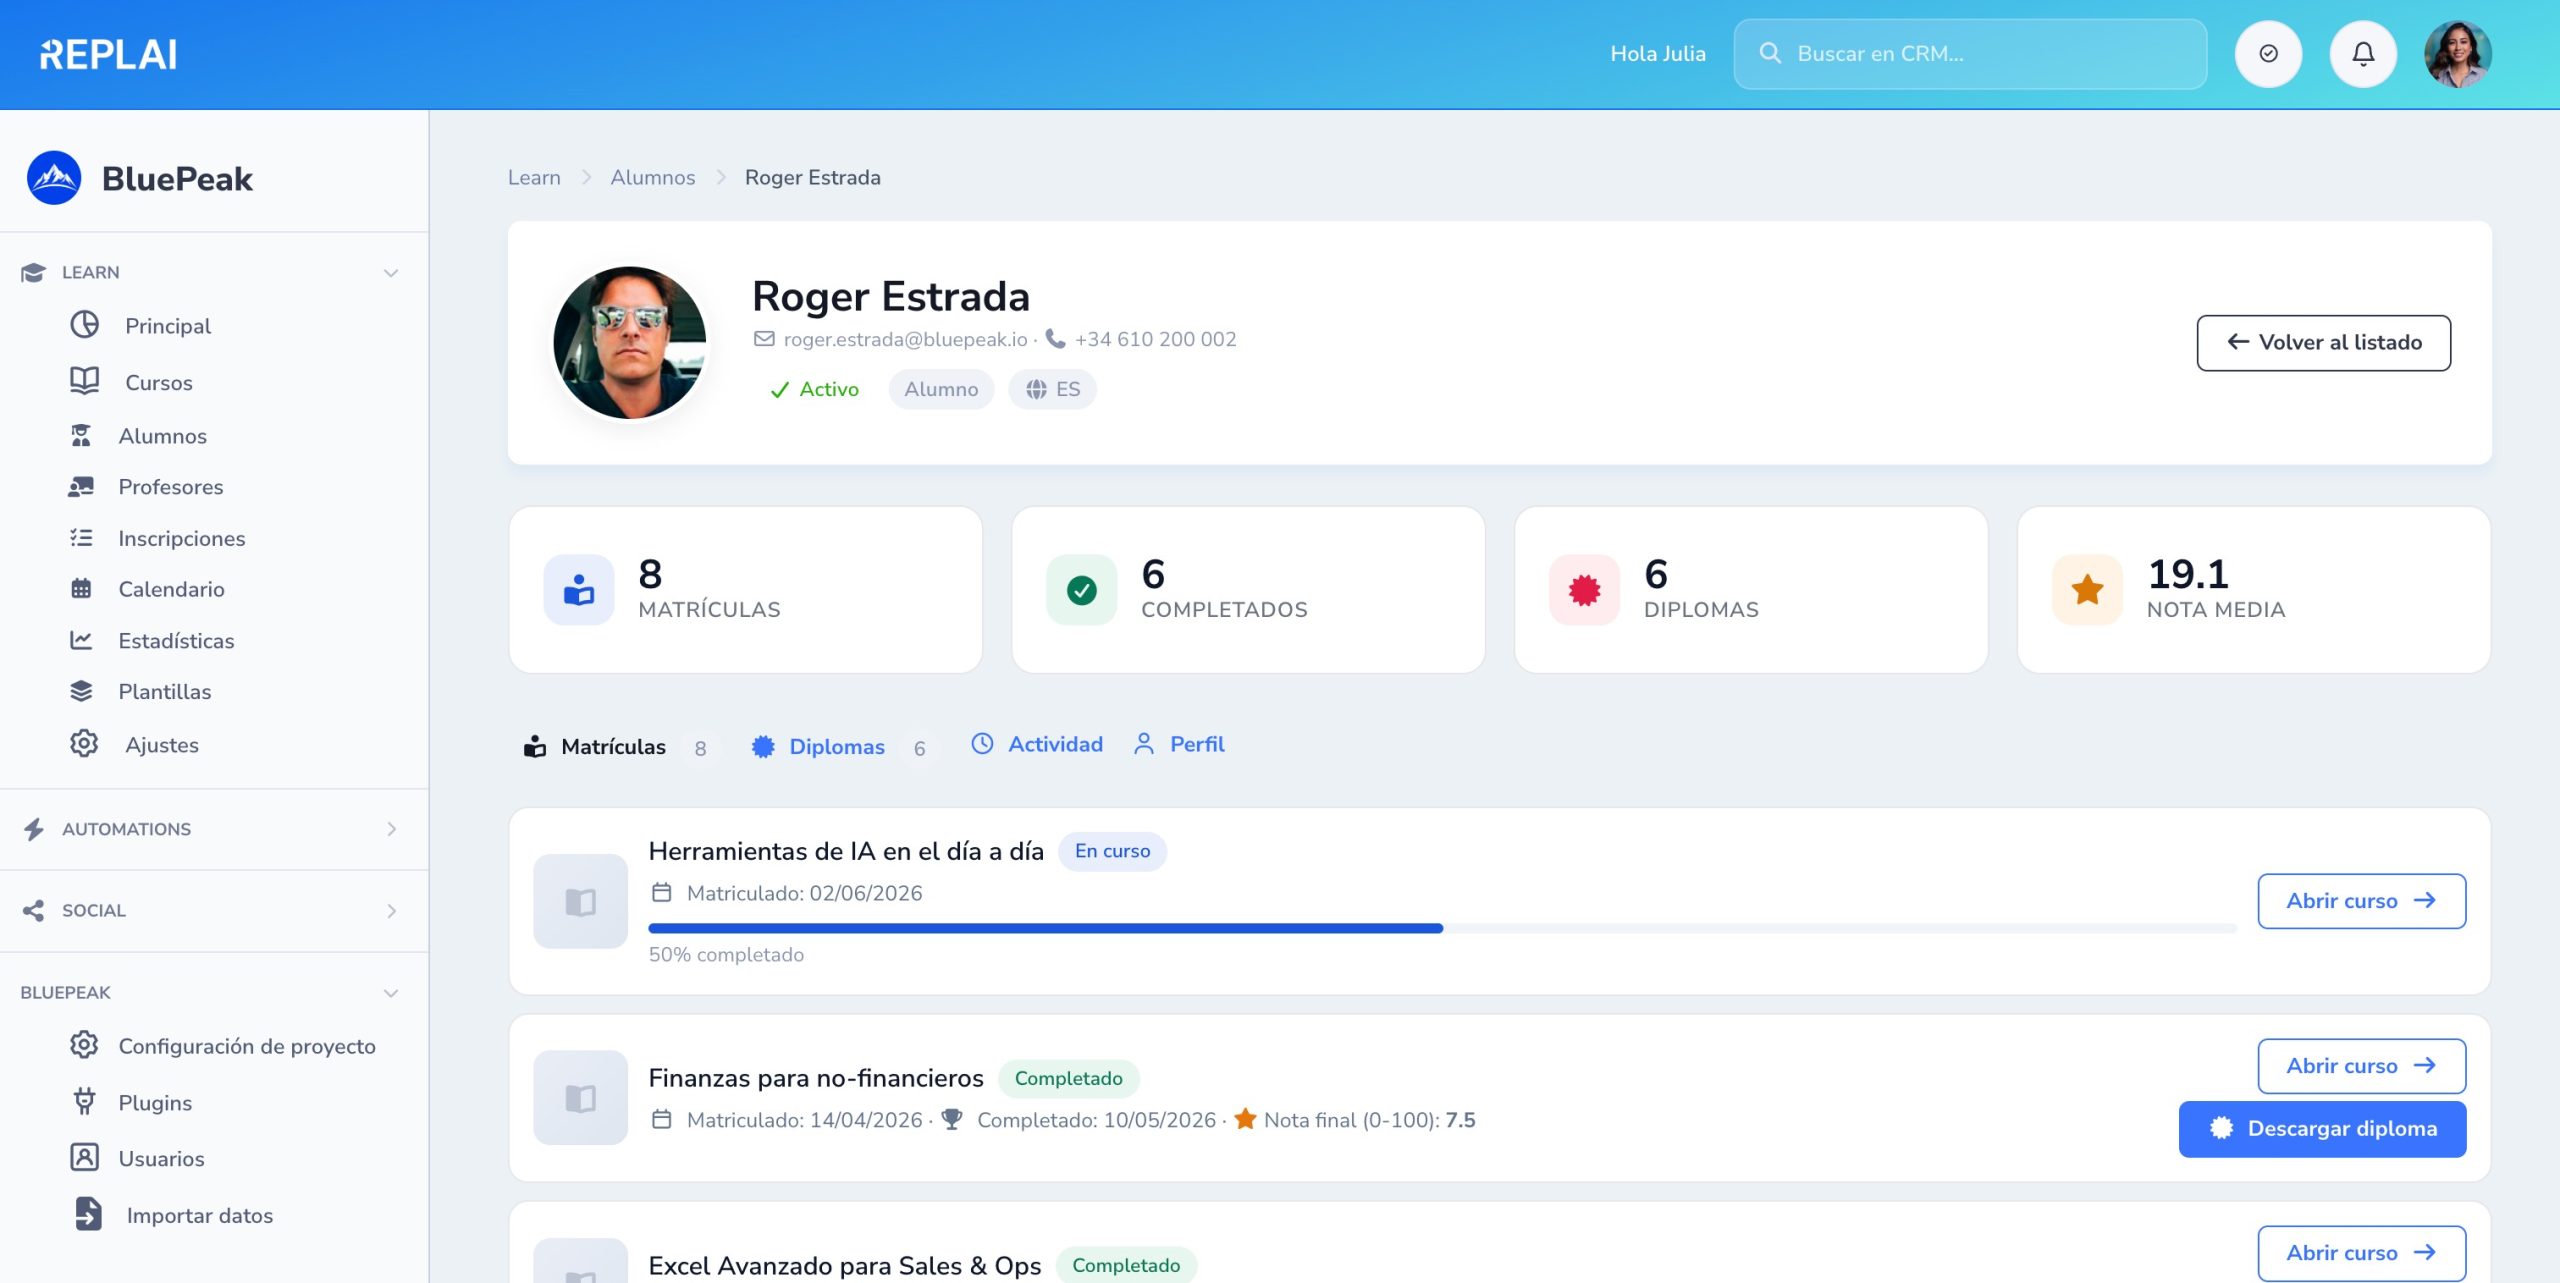The image size is (2560, 1283).
Task: Switch to the Actividad tab
Action: click(x=1037, y=744)
